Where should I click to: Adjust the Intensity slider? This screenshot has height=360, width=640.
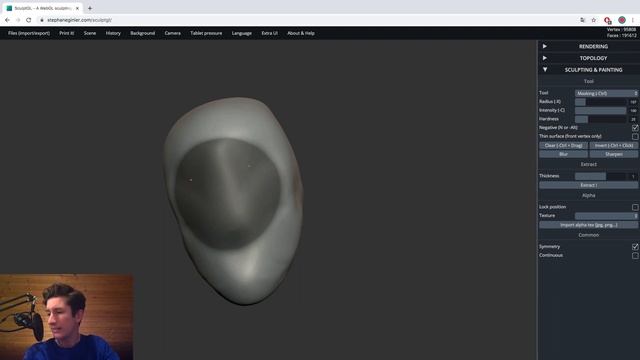tap(600, 111)
